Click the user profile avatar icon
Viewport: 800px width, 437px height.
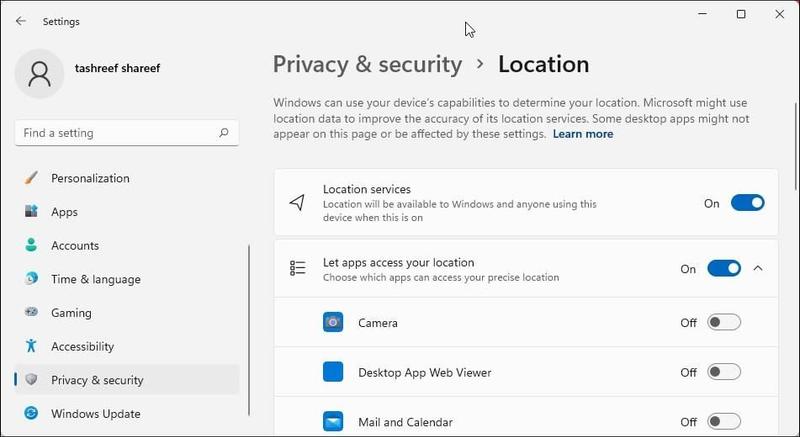(x=41, y=76)
